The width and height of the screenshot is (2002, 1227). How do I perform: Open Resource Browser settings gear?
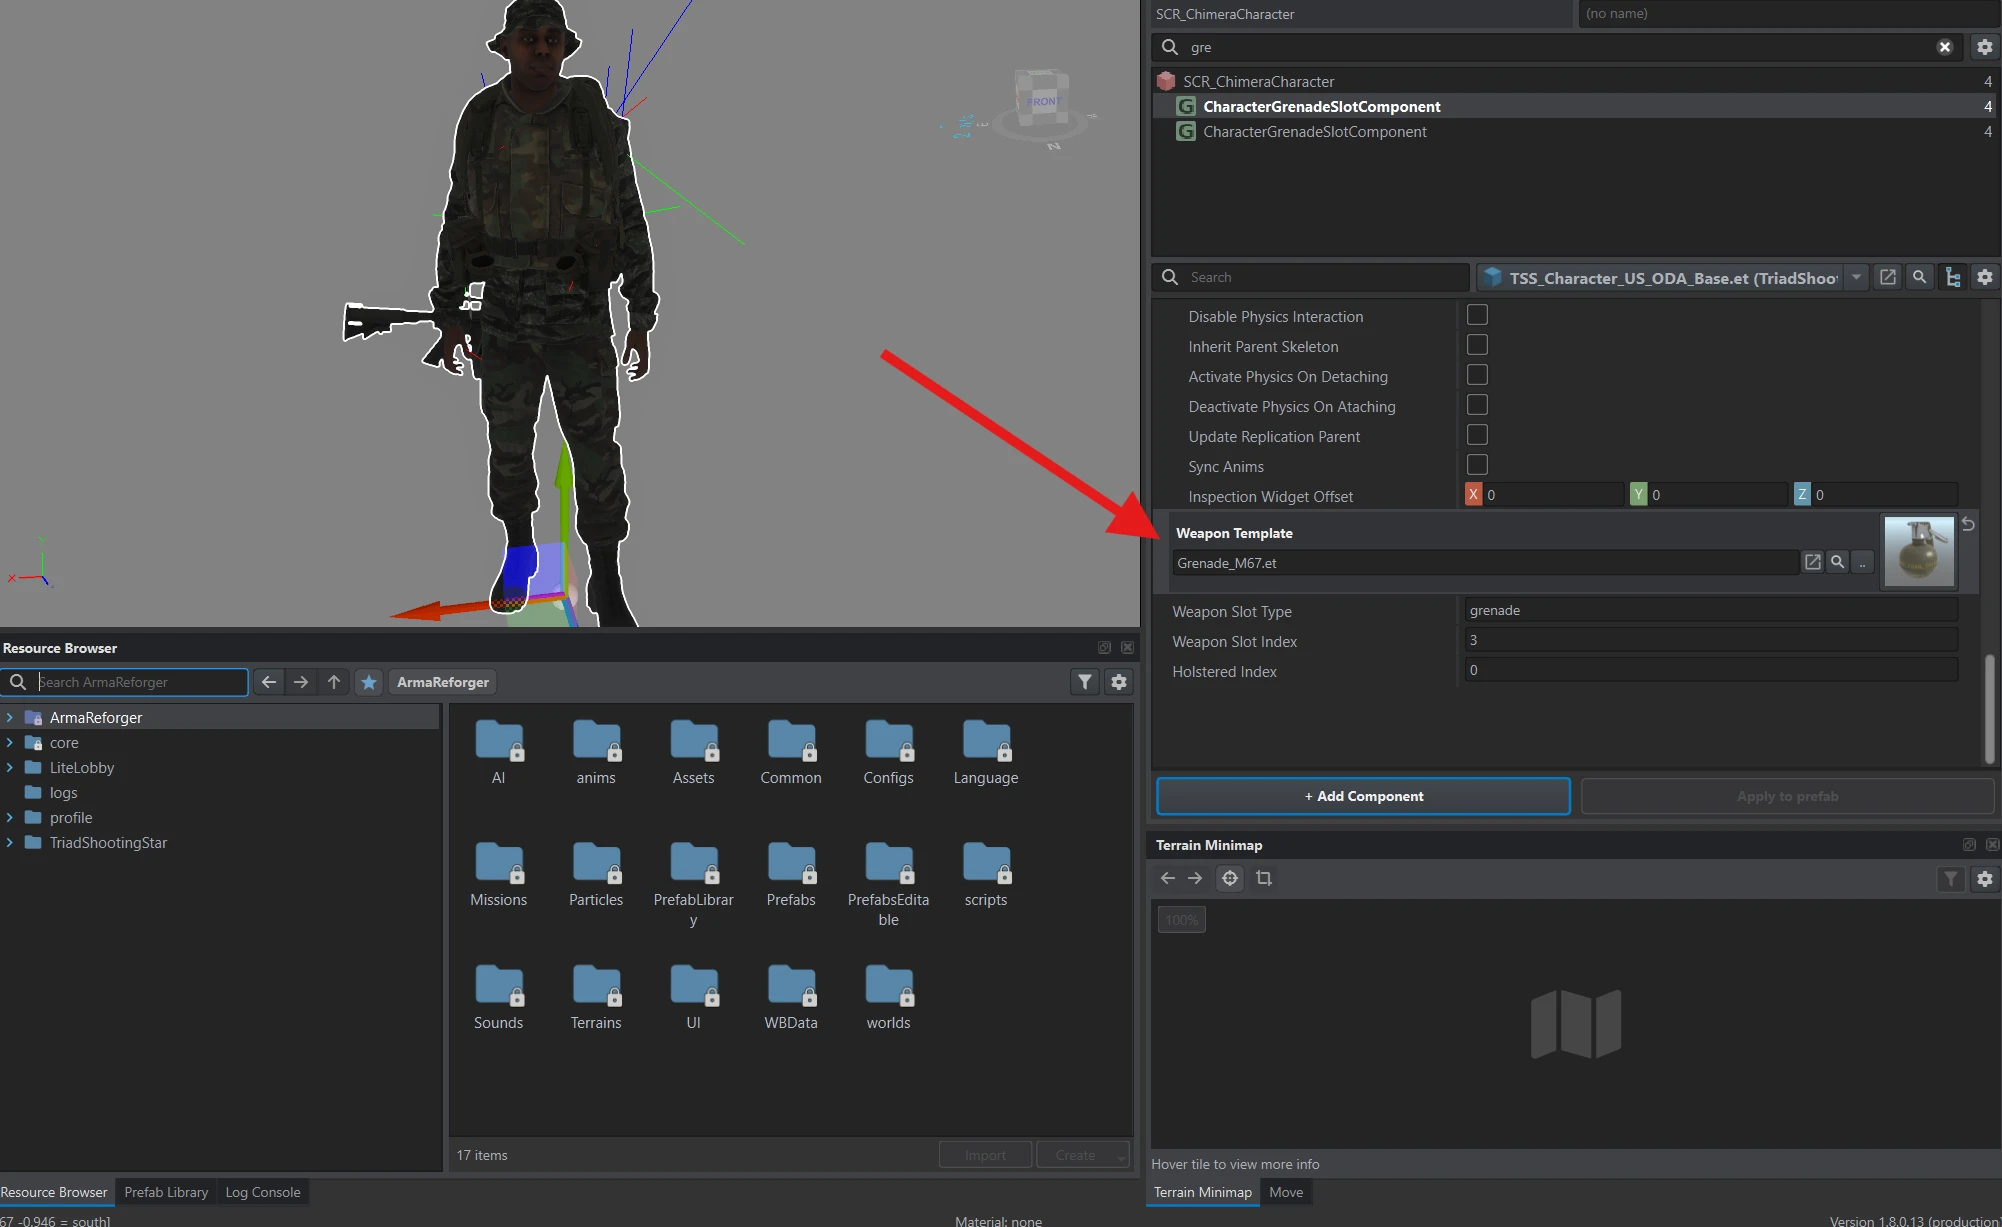[x=1119, y=682]
